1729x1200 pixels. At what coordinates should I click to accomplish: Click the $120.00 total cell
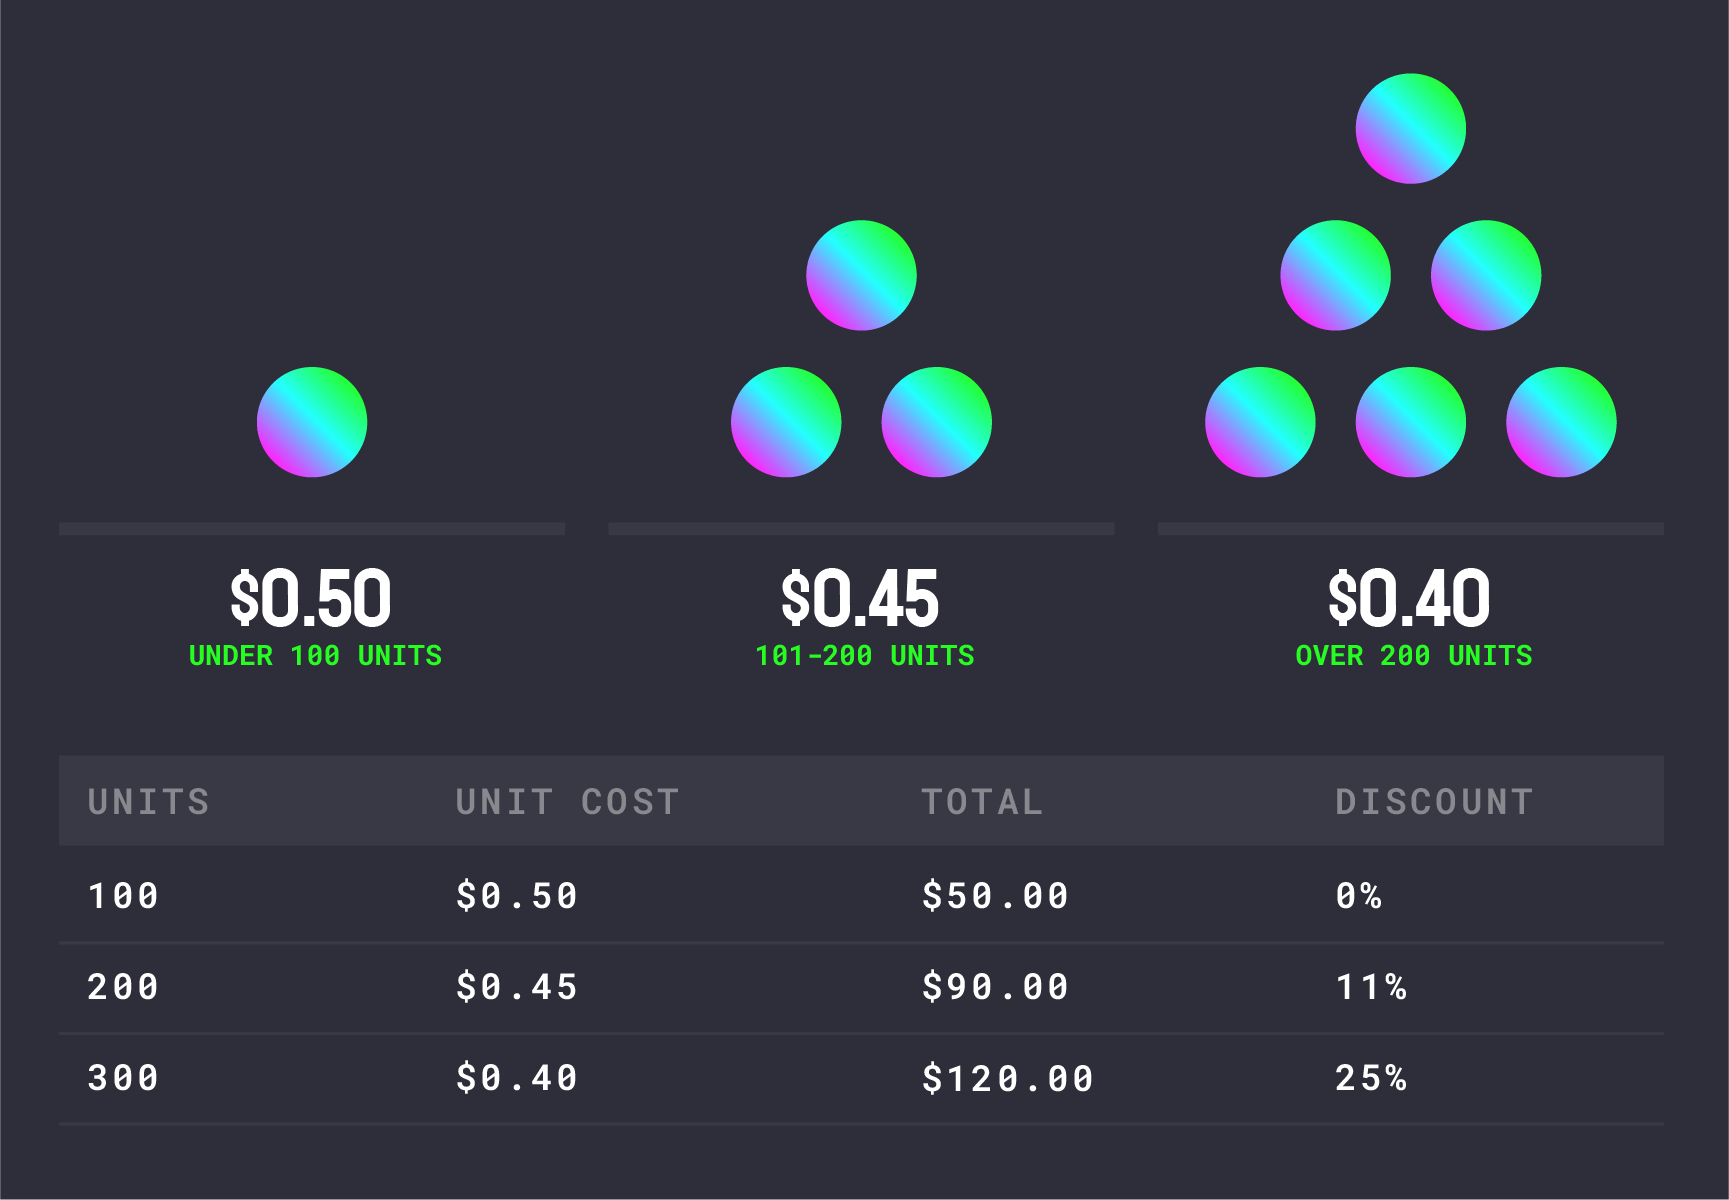tap(1007, 1079)
